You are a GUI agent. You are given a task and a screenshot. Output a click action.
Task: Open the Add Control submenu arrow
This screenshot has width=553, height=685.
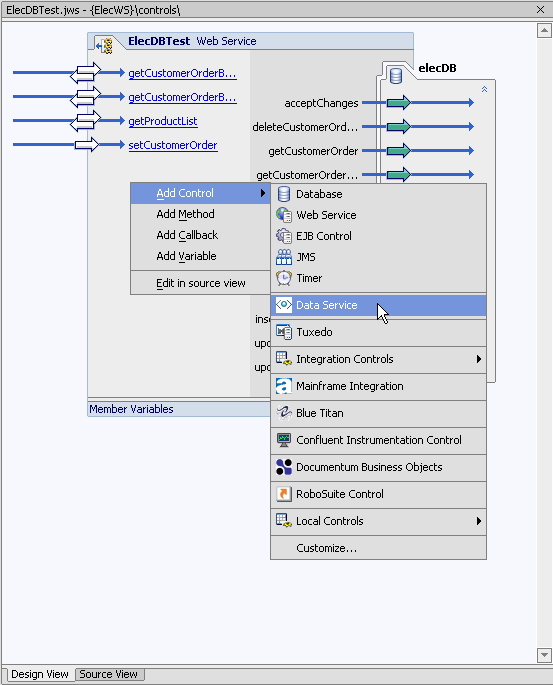point(263,193)
